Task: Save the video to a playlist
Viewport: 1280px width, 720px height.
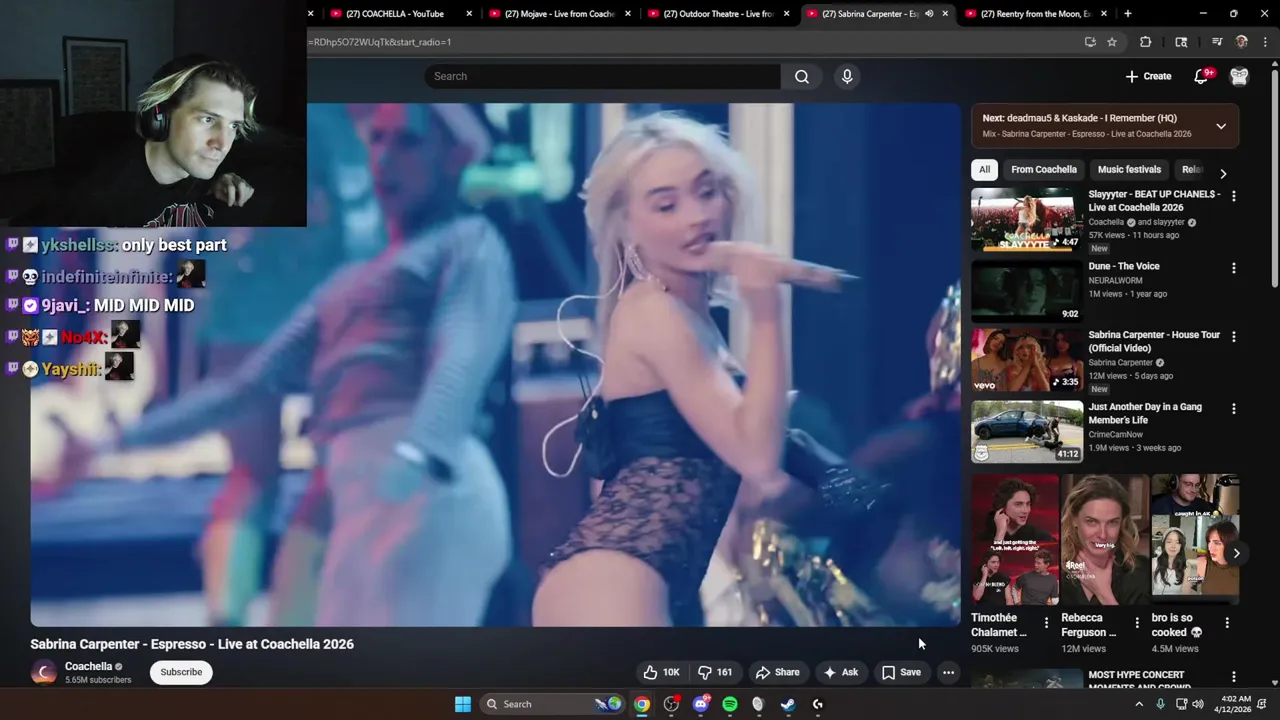Action: pos(901,672)
